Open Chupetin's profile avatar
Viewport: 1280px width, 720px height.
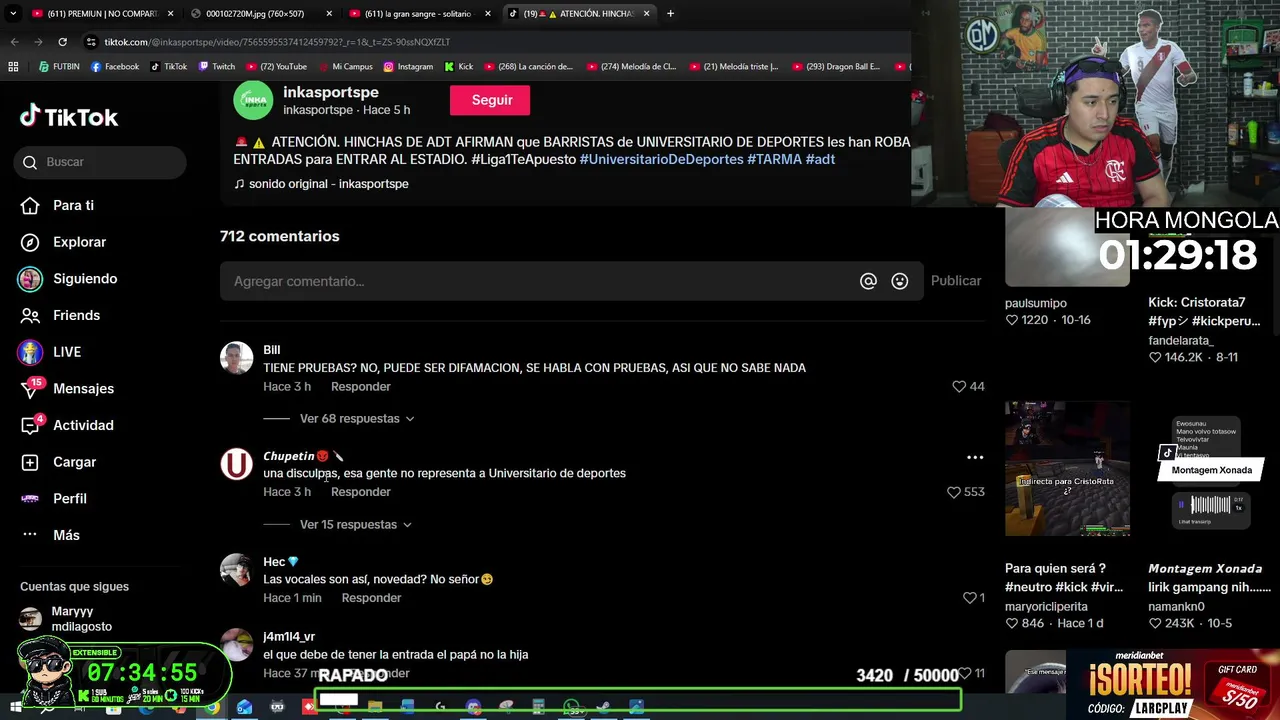point(237,464)
